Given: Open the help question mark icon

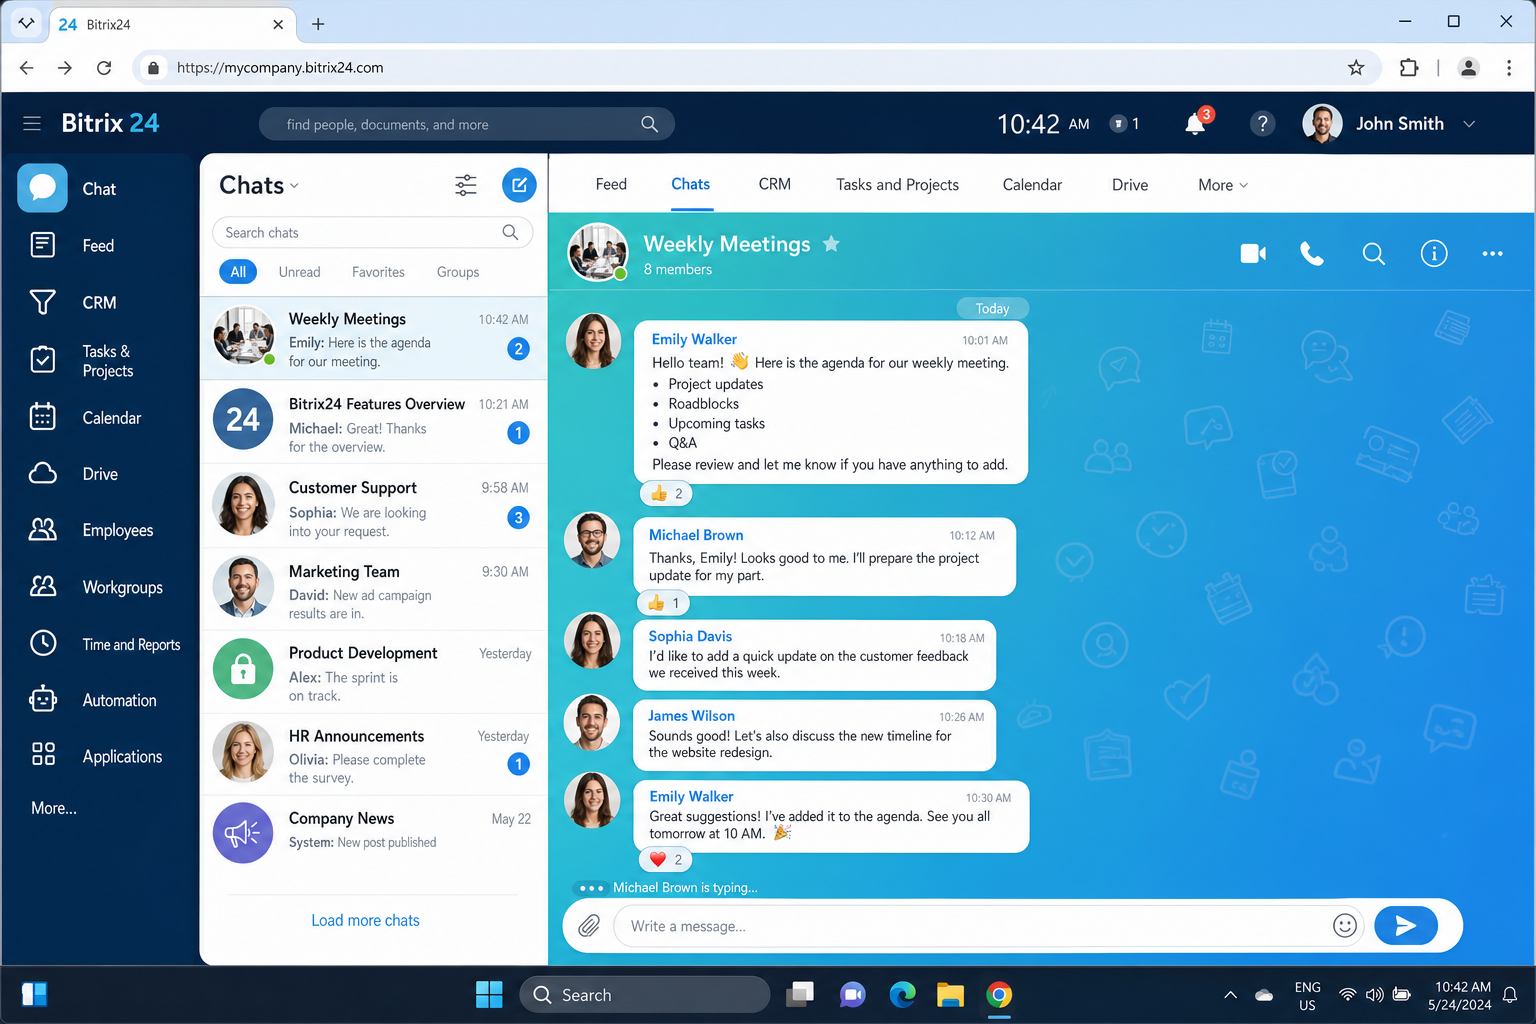Looking at the screenshot, I should (x=1262, y=123).
